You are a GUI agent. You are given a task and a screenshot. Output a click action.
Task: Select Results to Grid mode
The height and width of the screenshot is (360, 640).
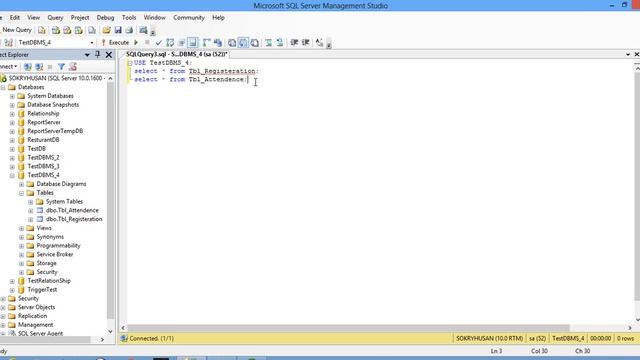point(243,42)
